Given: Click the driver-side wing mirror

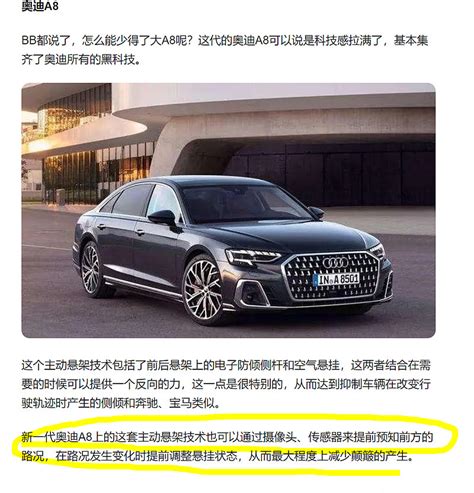Looking at the screenshot, I should coord(163,217).
